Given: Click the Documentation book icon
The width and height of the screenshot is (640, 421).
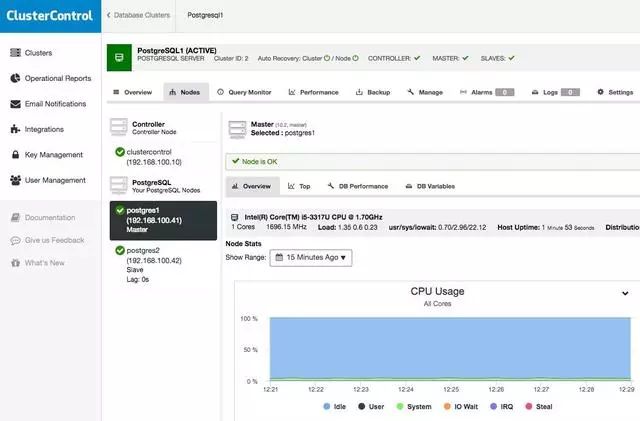Looking at the screenshot, I should (x=16, y=217).
